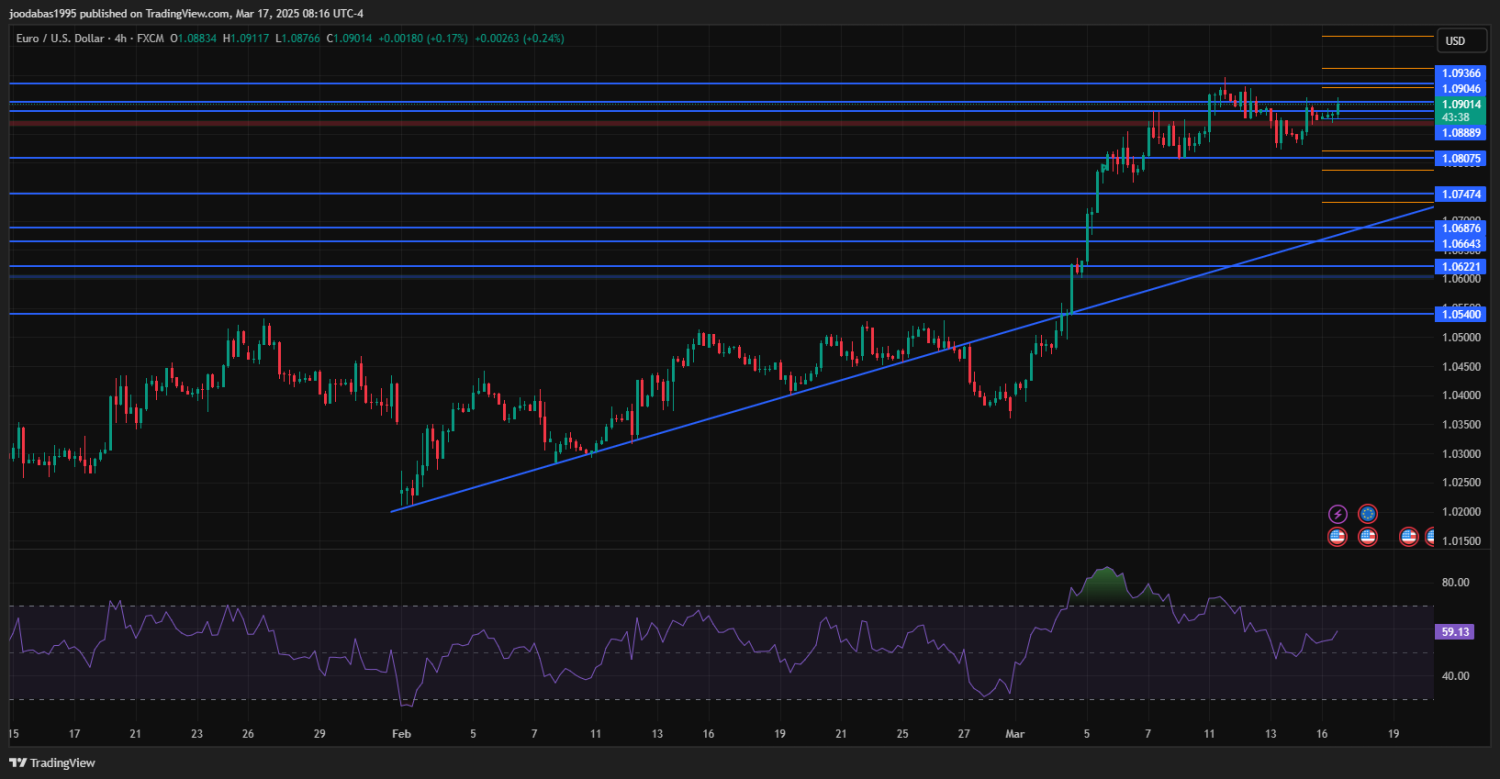Select the 1.05400 horizontal line price label
Image resolution: width=1500 pixels, height=779 pixels.
tap(1461, 314)
